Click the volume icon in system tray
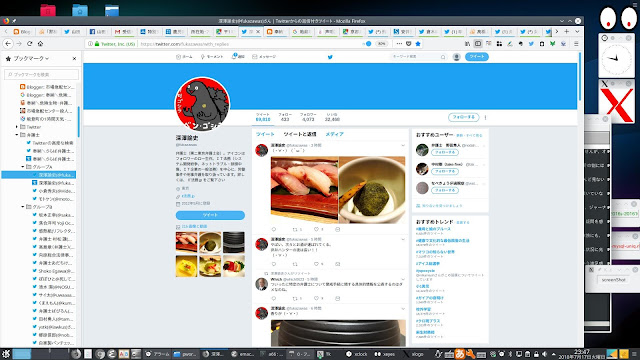The image size is (640, 360). (544, 354)
